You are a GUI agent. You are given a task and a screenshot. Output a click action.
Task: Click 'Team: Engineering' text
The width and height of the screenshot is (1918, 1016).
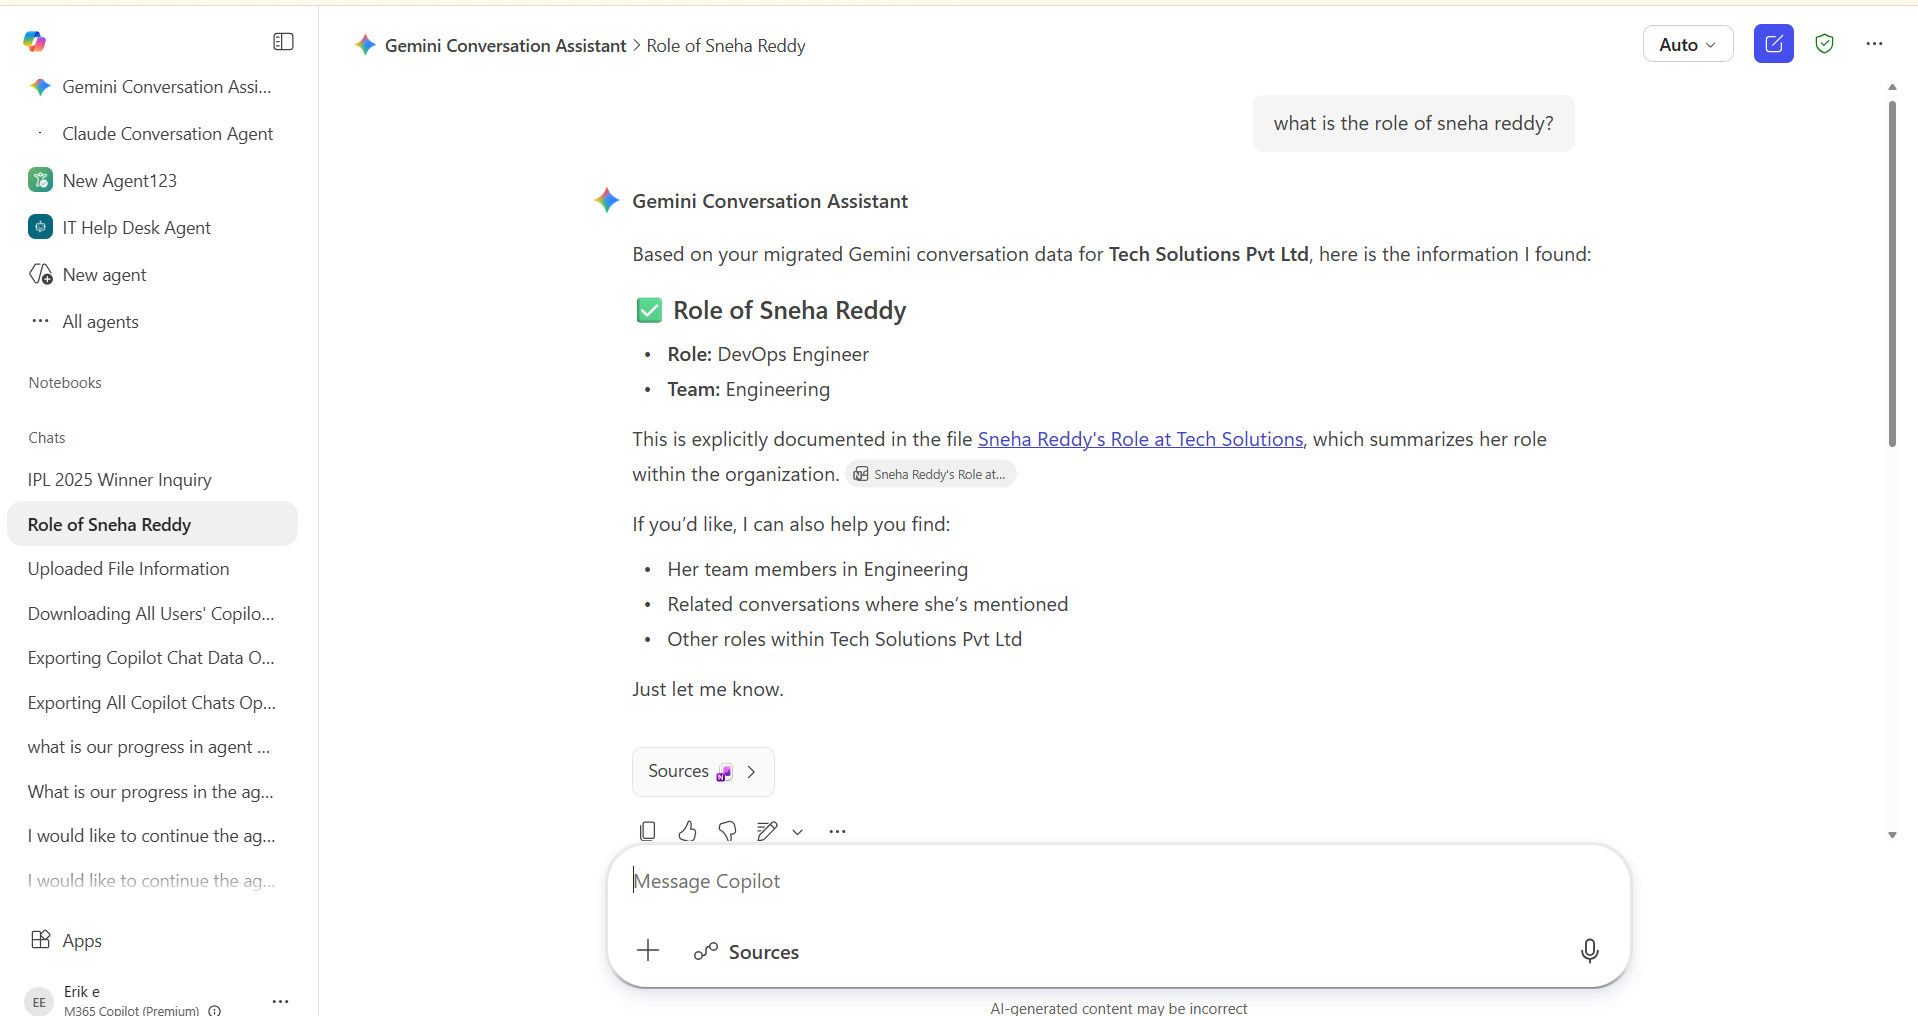(x=749, y=389)
